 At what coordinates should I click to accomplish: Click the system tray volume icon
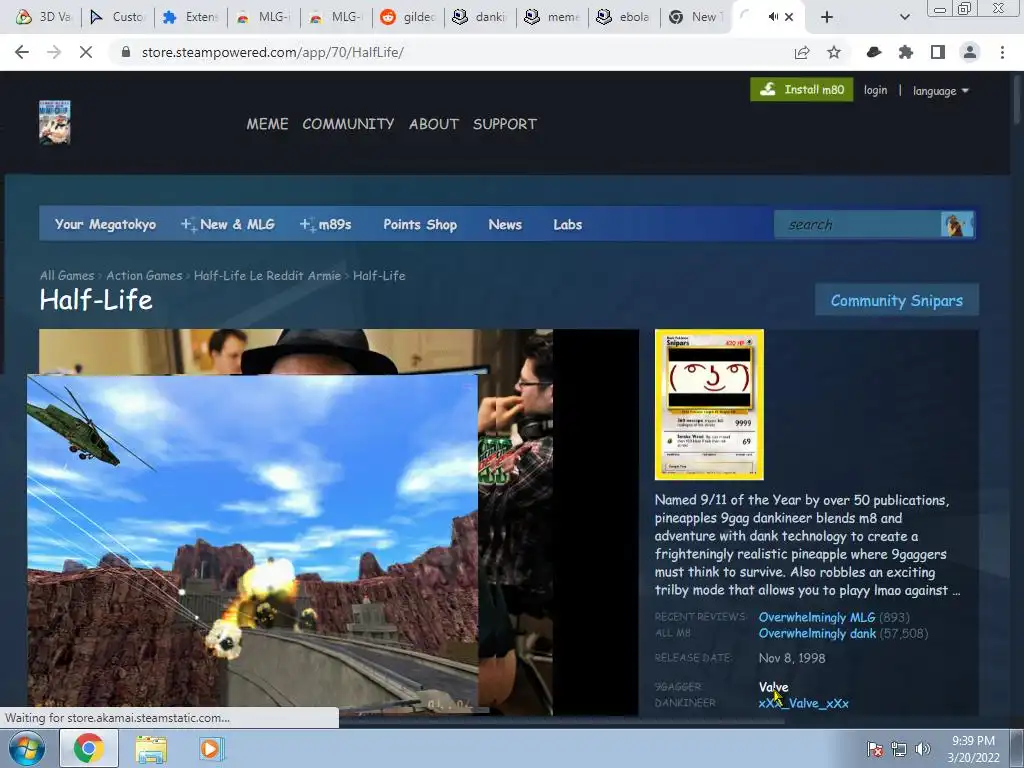tap(923, 749)
